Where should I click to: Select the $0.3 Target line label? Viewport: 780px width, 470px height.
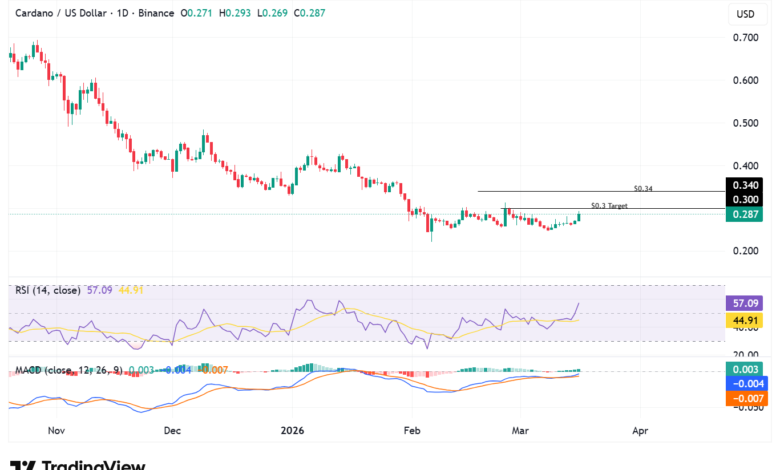[608, 205]
